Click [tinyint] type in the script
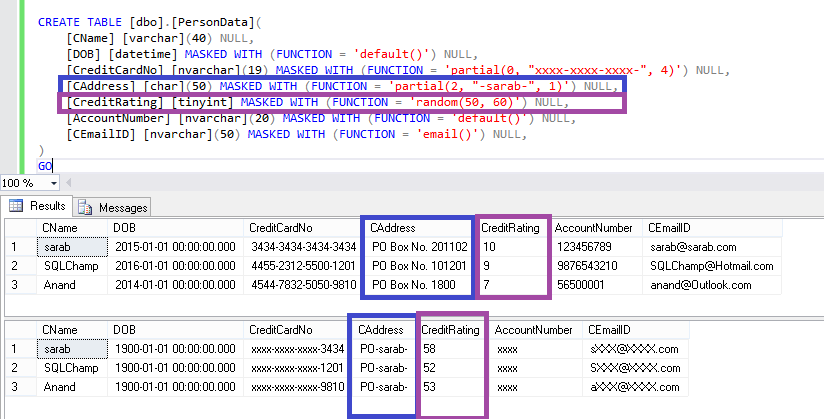Viewport: 824px width, 419px height. tap(202, 103)
